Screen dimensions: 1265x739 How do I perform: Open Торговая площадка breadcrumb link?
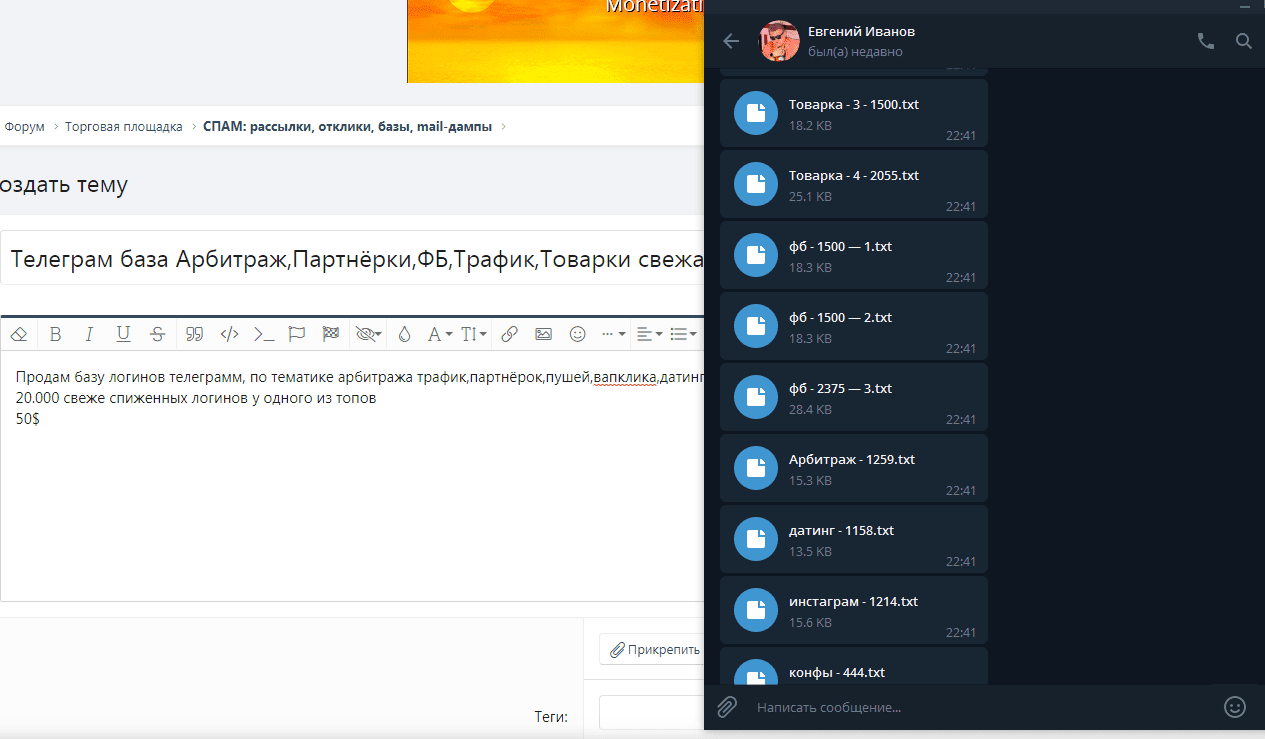pos(124,127)
